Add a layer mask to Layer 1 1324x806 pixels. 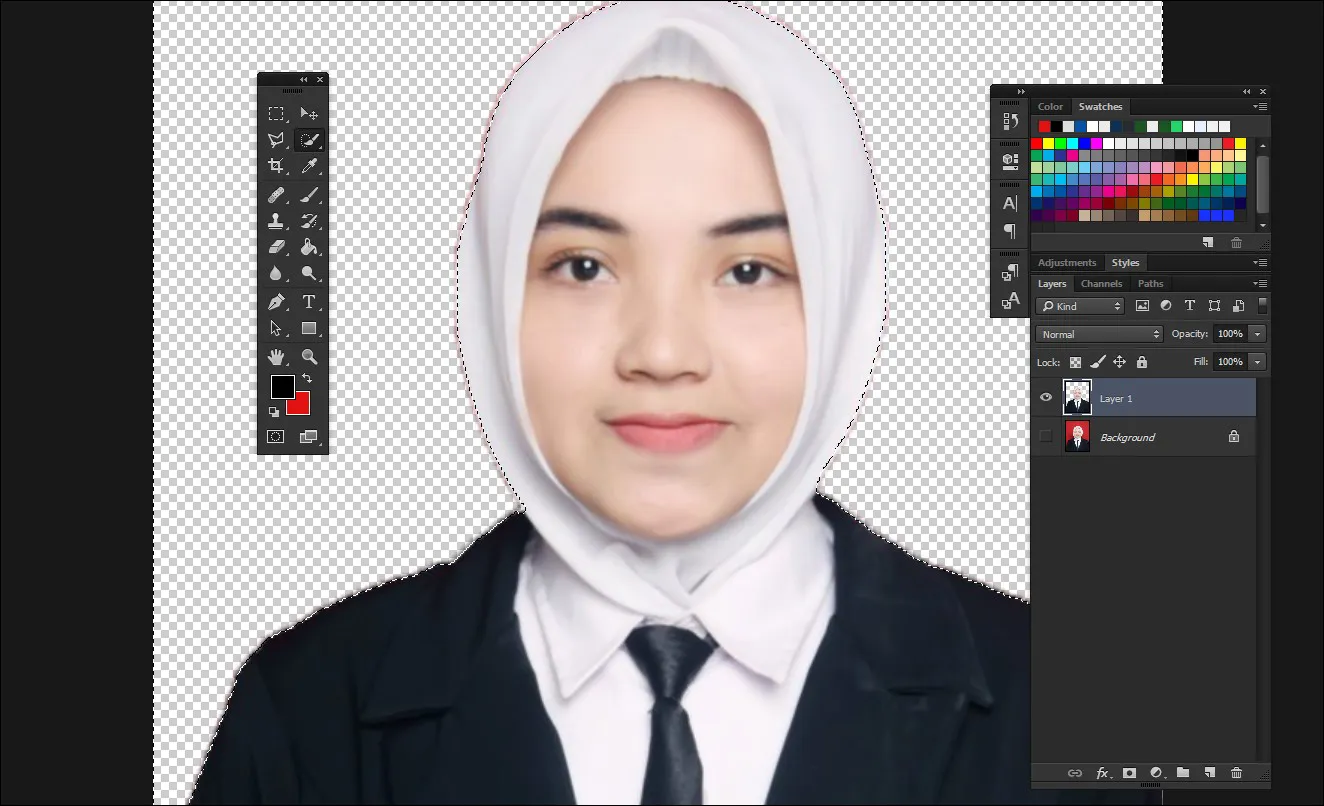coord(1129,772)
